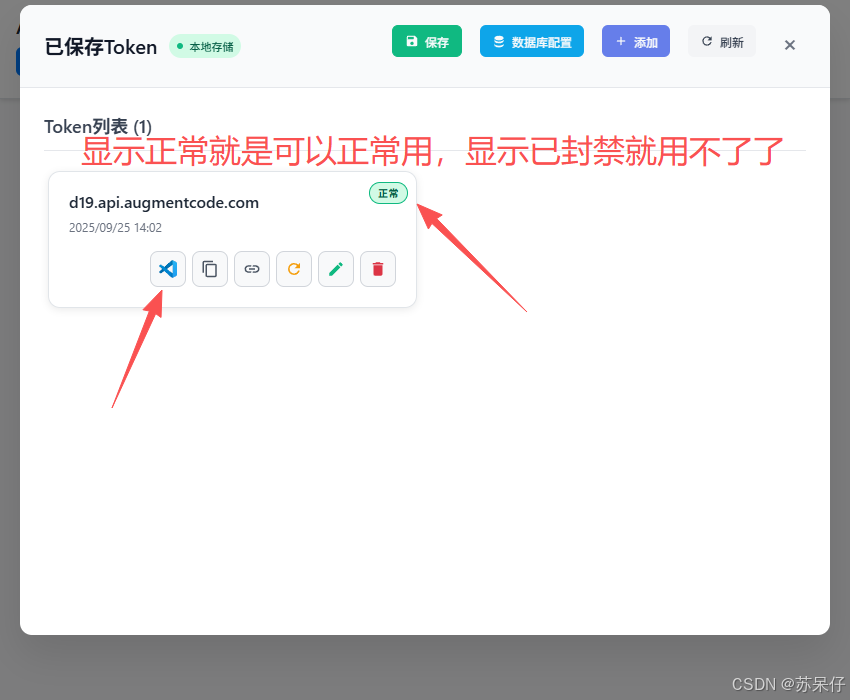
Task: Click the 本地存储 storage badge
Action: [204, 46]
